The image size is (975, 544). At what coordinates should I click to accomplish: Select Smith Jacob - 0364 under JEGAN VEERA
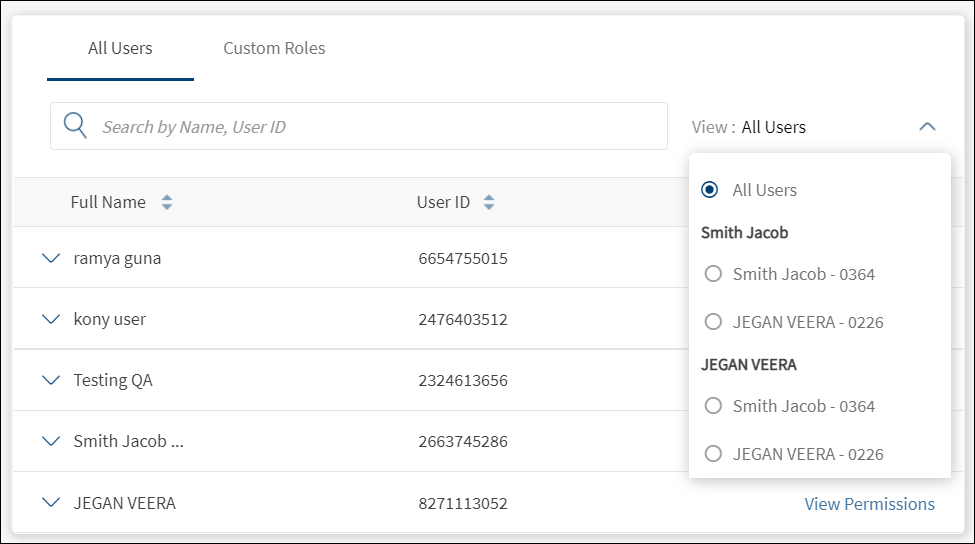coord(713,406)
